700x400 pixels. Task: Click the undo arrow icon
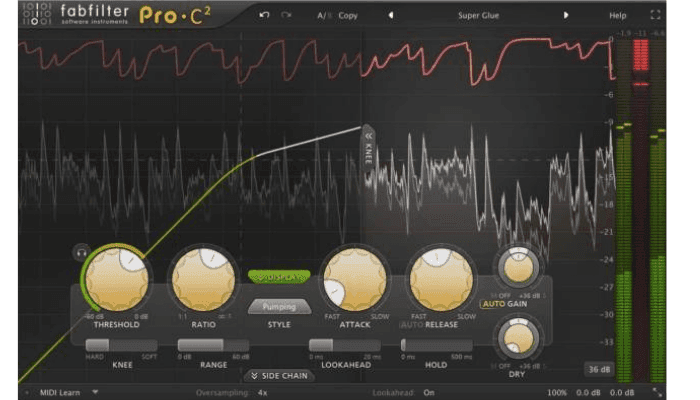[x=264, y=15]
